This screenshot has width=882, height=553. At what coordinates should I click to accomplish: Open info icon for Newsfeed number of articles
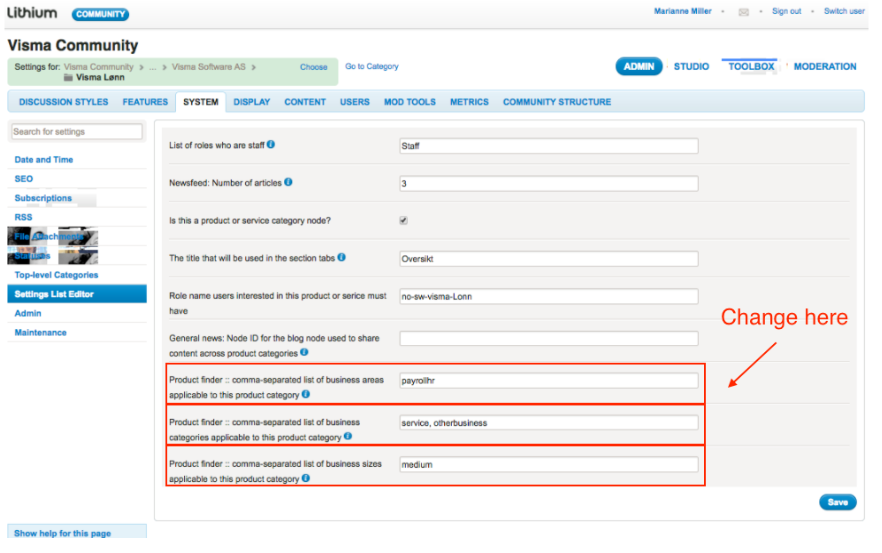(x=288, y=182)
